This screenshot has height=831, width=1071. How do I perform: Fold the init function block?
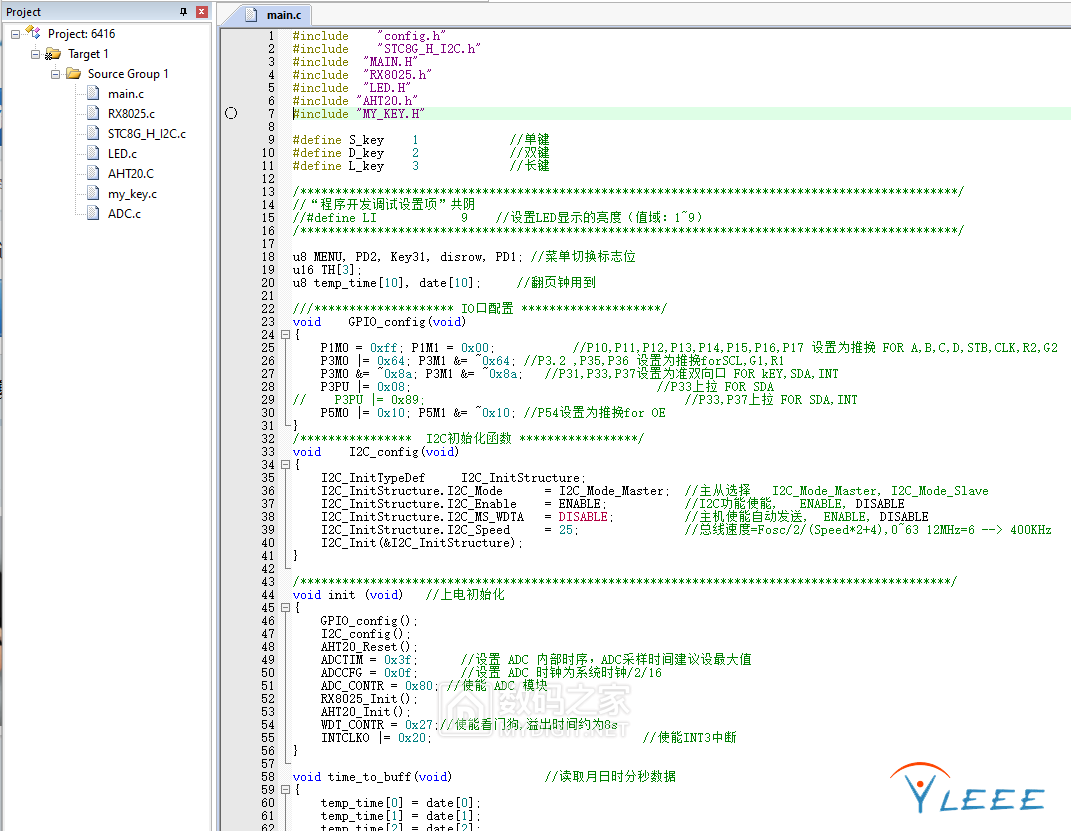[286, 608]
